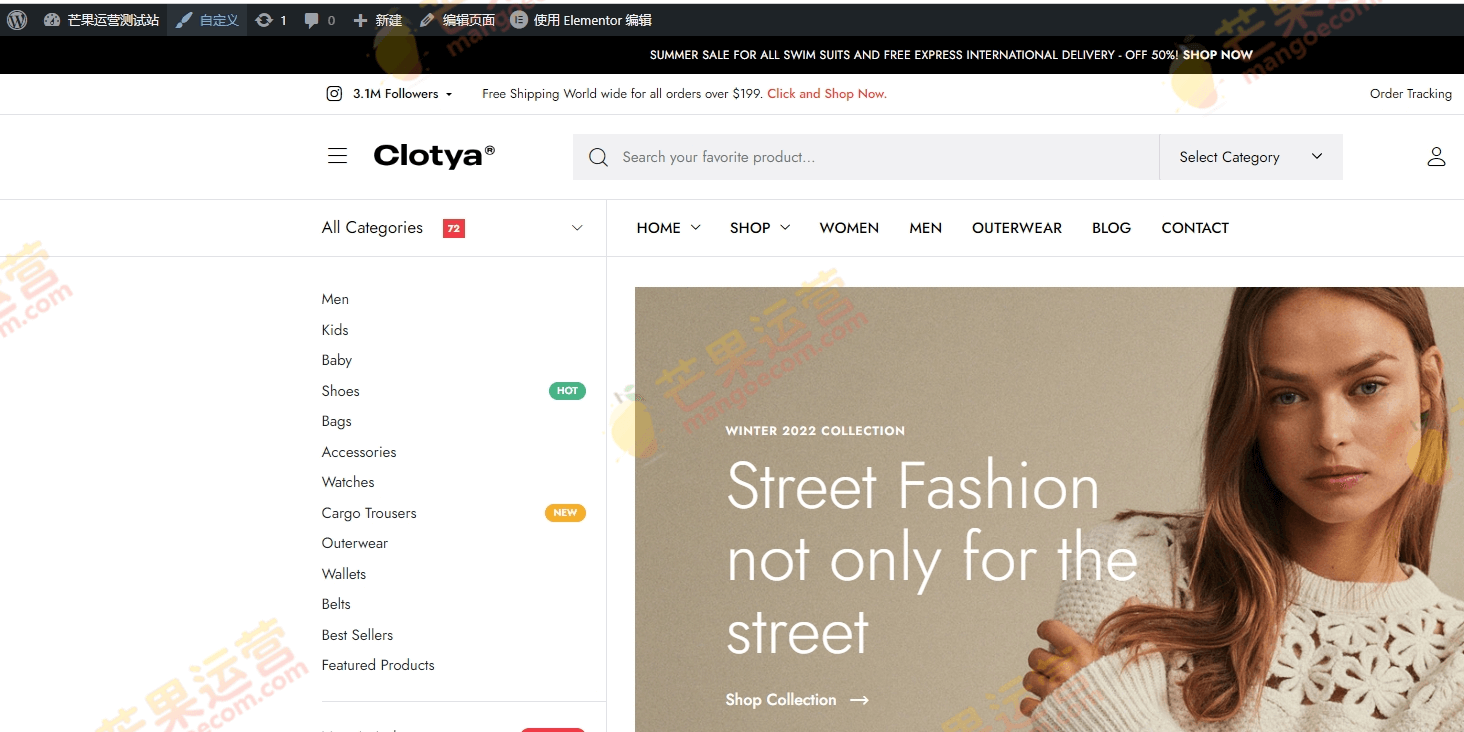Click the Elementor E icon in admin bar
Viewport: 1464px width, 732px height.
point(517,19)
